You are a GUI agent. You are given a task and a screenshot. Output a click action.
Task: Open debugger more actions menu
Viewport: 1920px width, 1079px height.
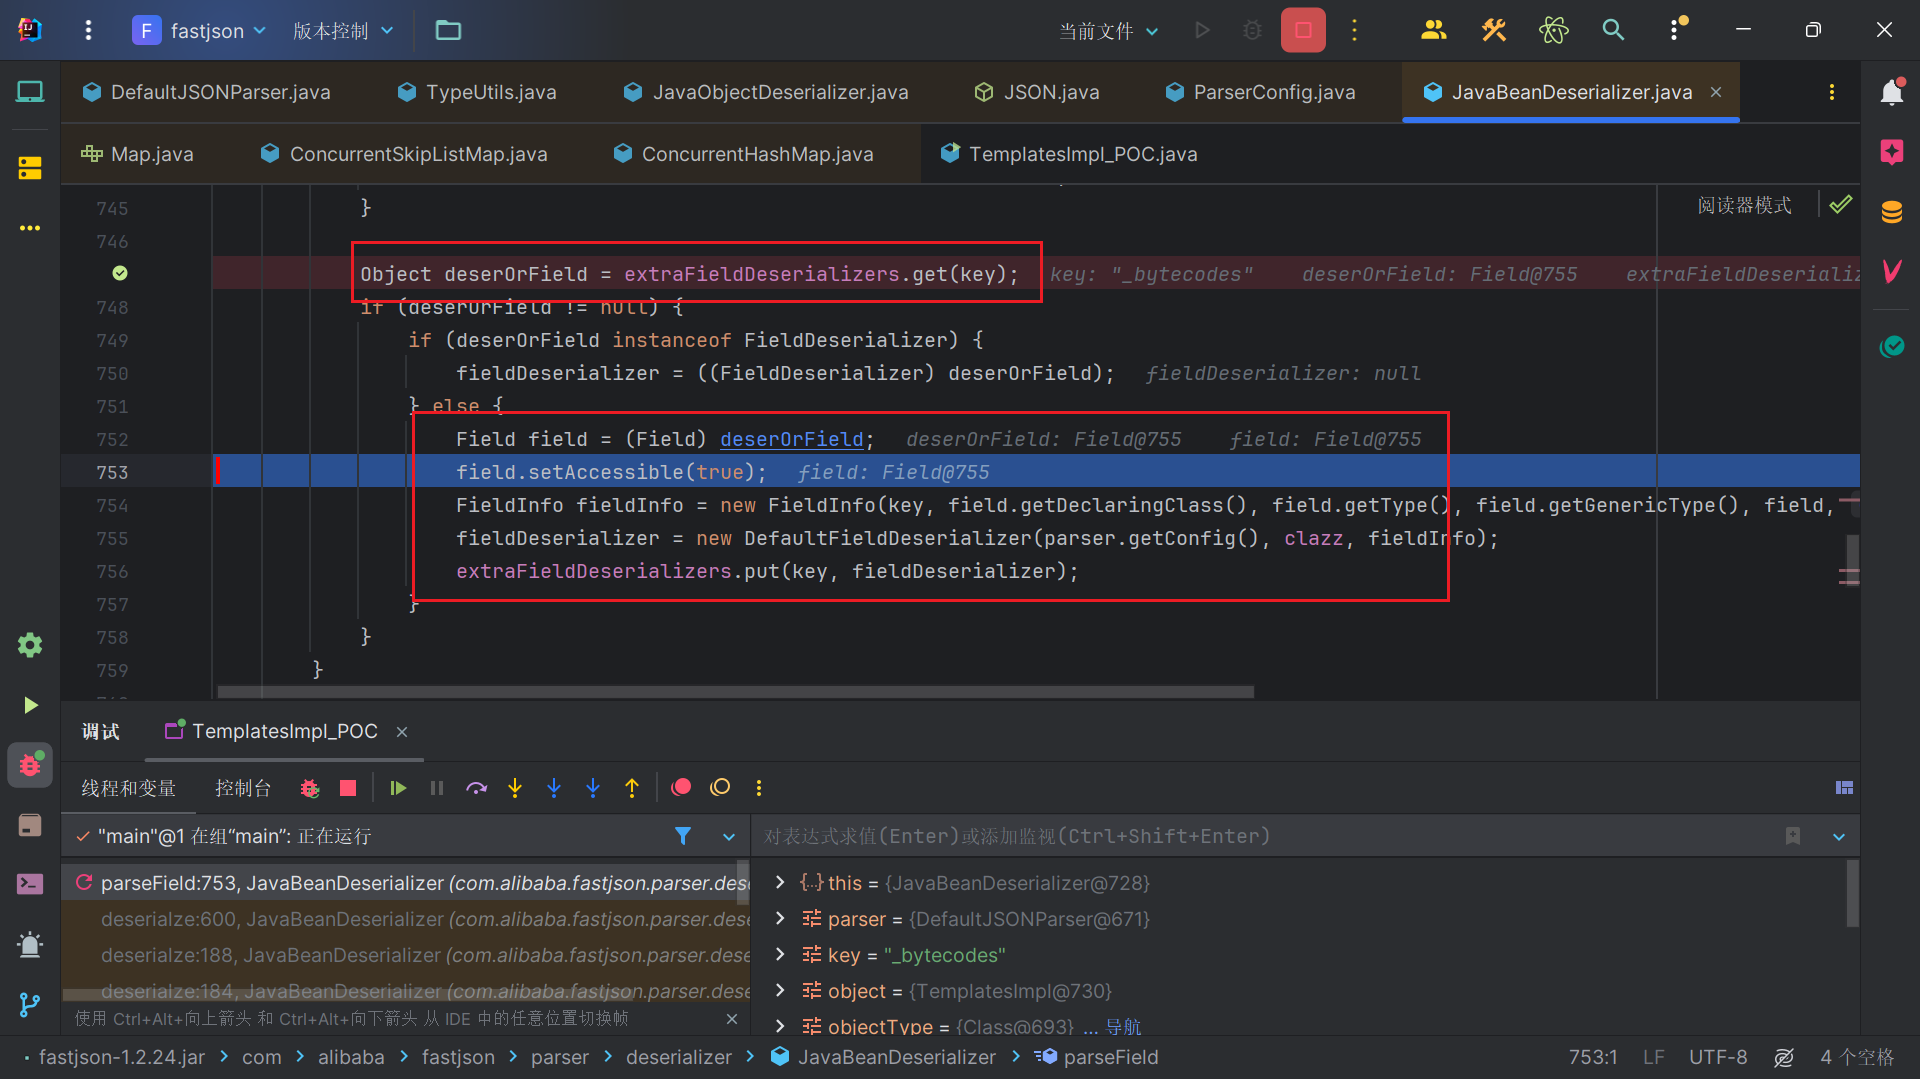click(759, 788)
